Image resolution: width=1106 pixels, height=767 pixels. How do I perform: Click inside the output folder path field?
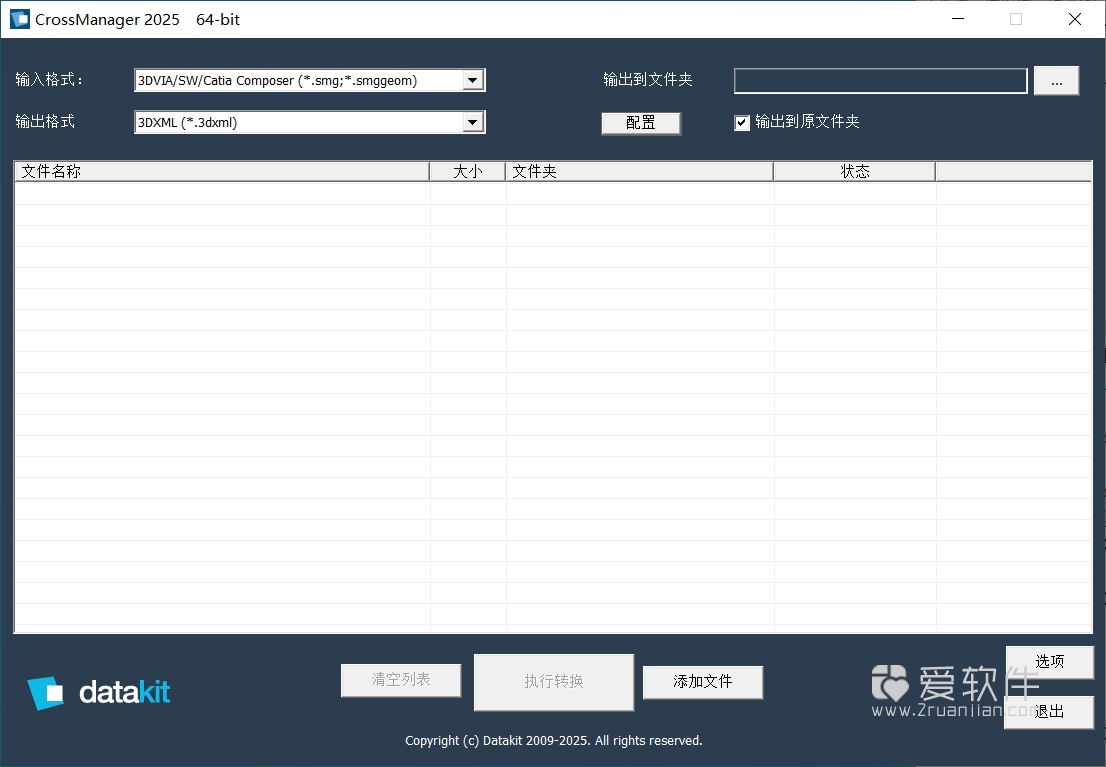(880, 81)
